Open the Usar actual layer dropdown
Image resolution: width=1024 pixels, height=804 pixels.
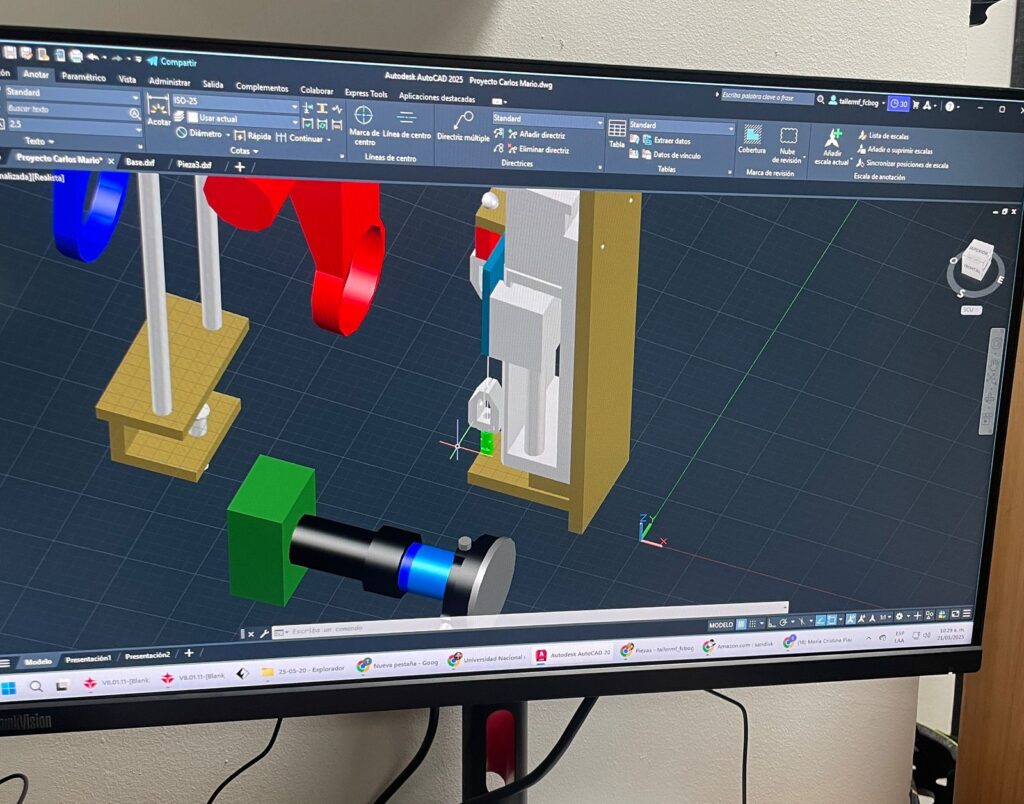click(242, 120)
